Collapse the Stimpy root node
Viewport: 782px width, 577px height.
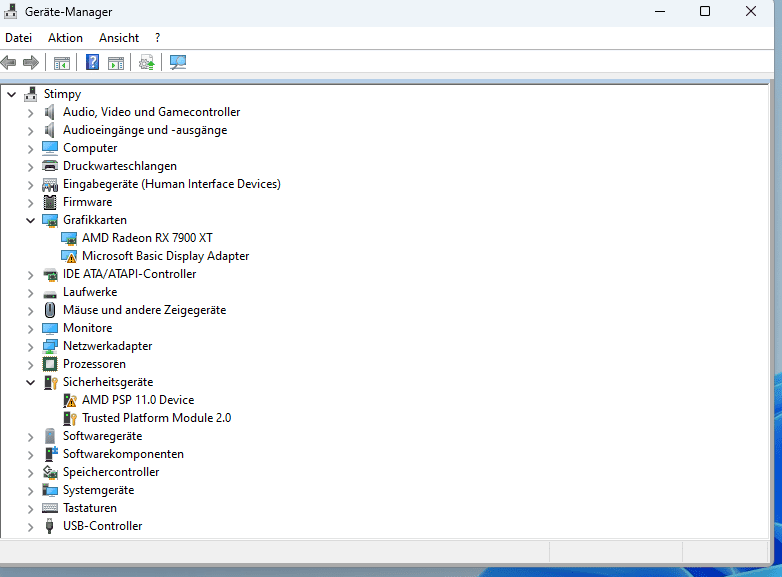click(11, 94)
